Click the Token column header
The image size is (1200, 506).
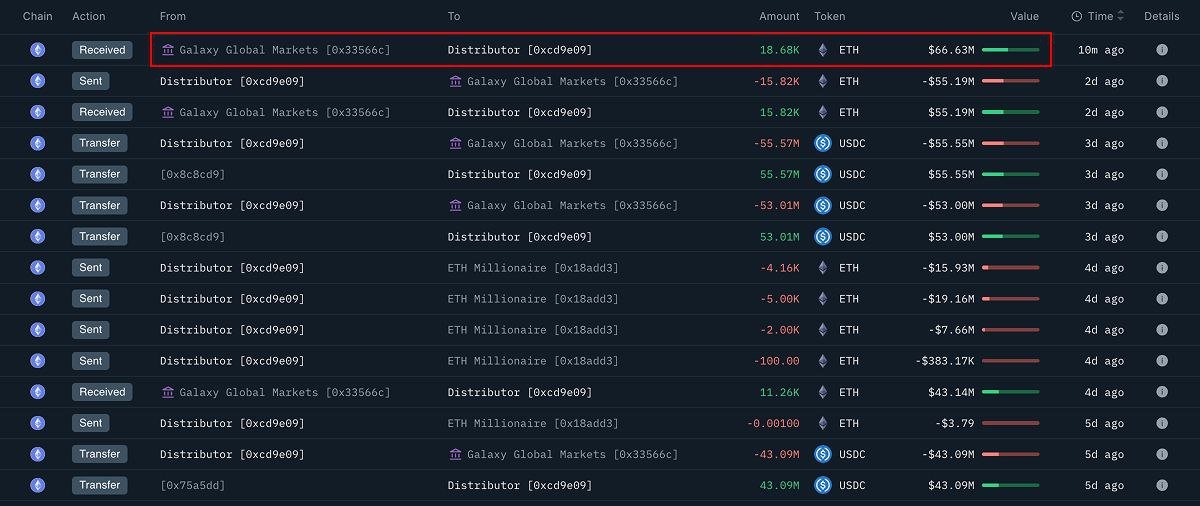click(x=829, y=16)
